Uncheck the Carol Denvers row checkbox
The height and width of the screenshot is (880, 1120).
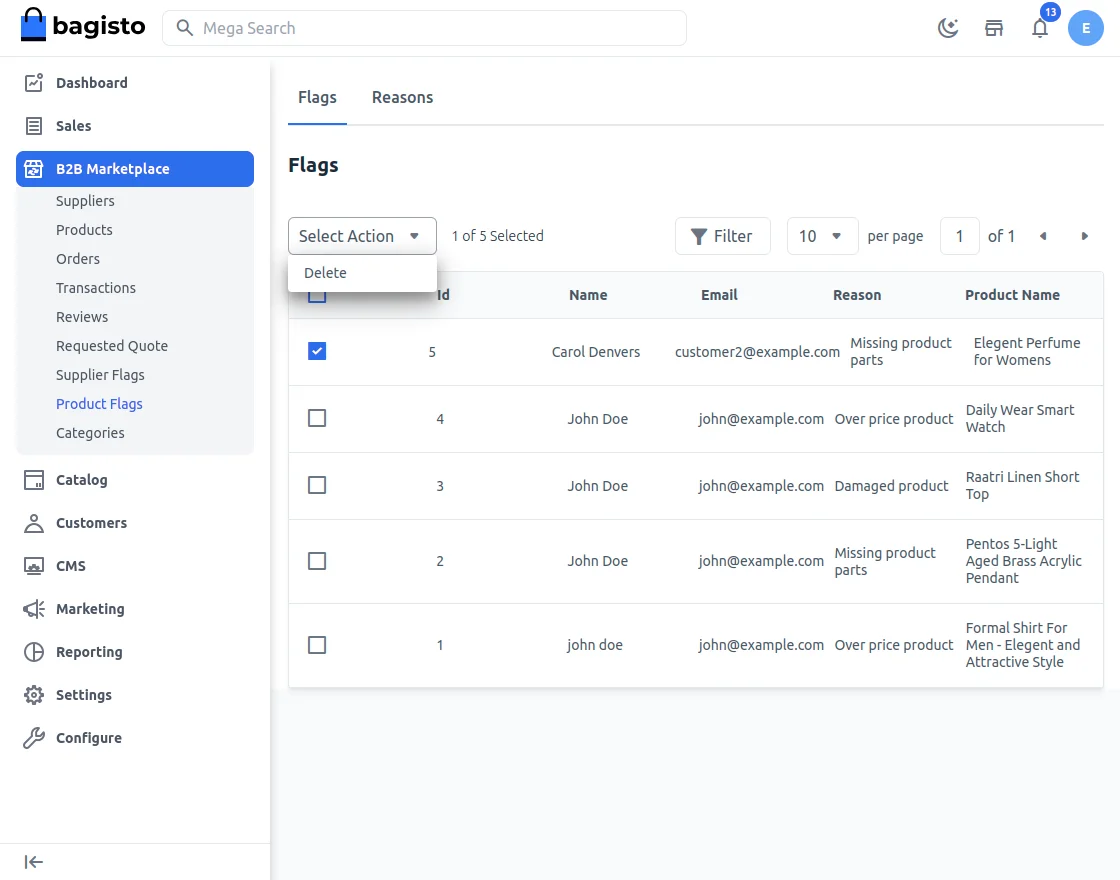coord(317,351)
